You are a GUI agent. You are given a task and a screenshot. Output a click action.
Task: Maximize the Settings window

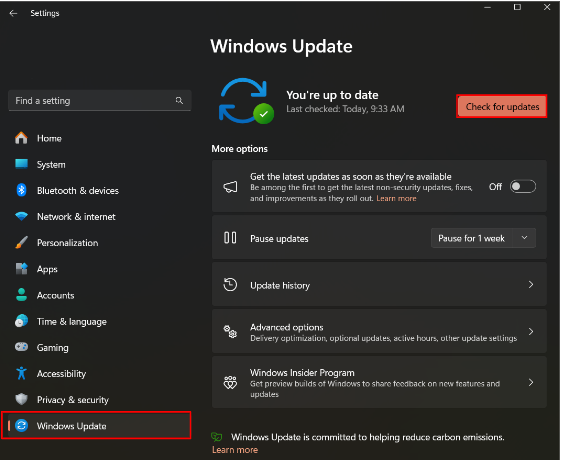517,7
